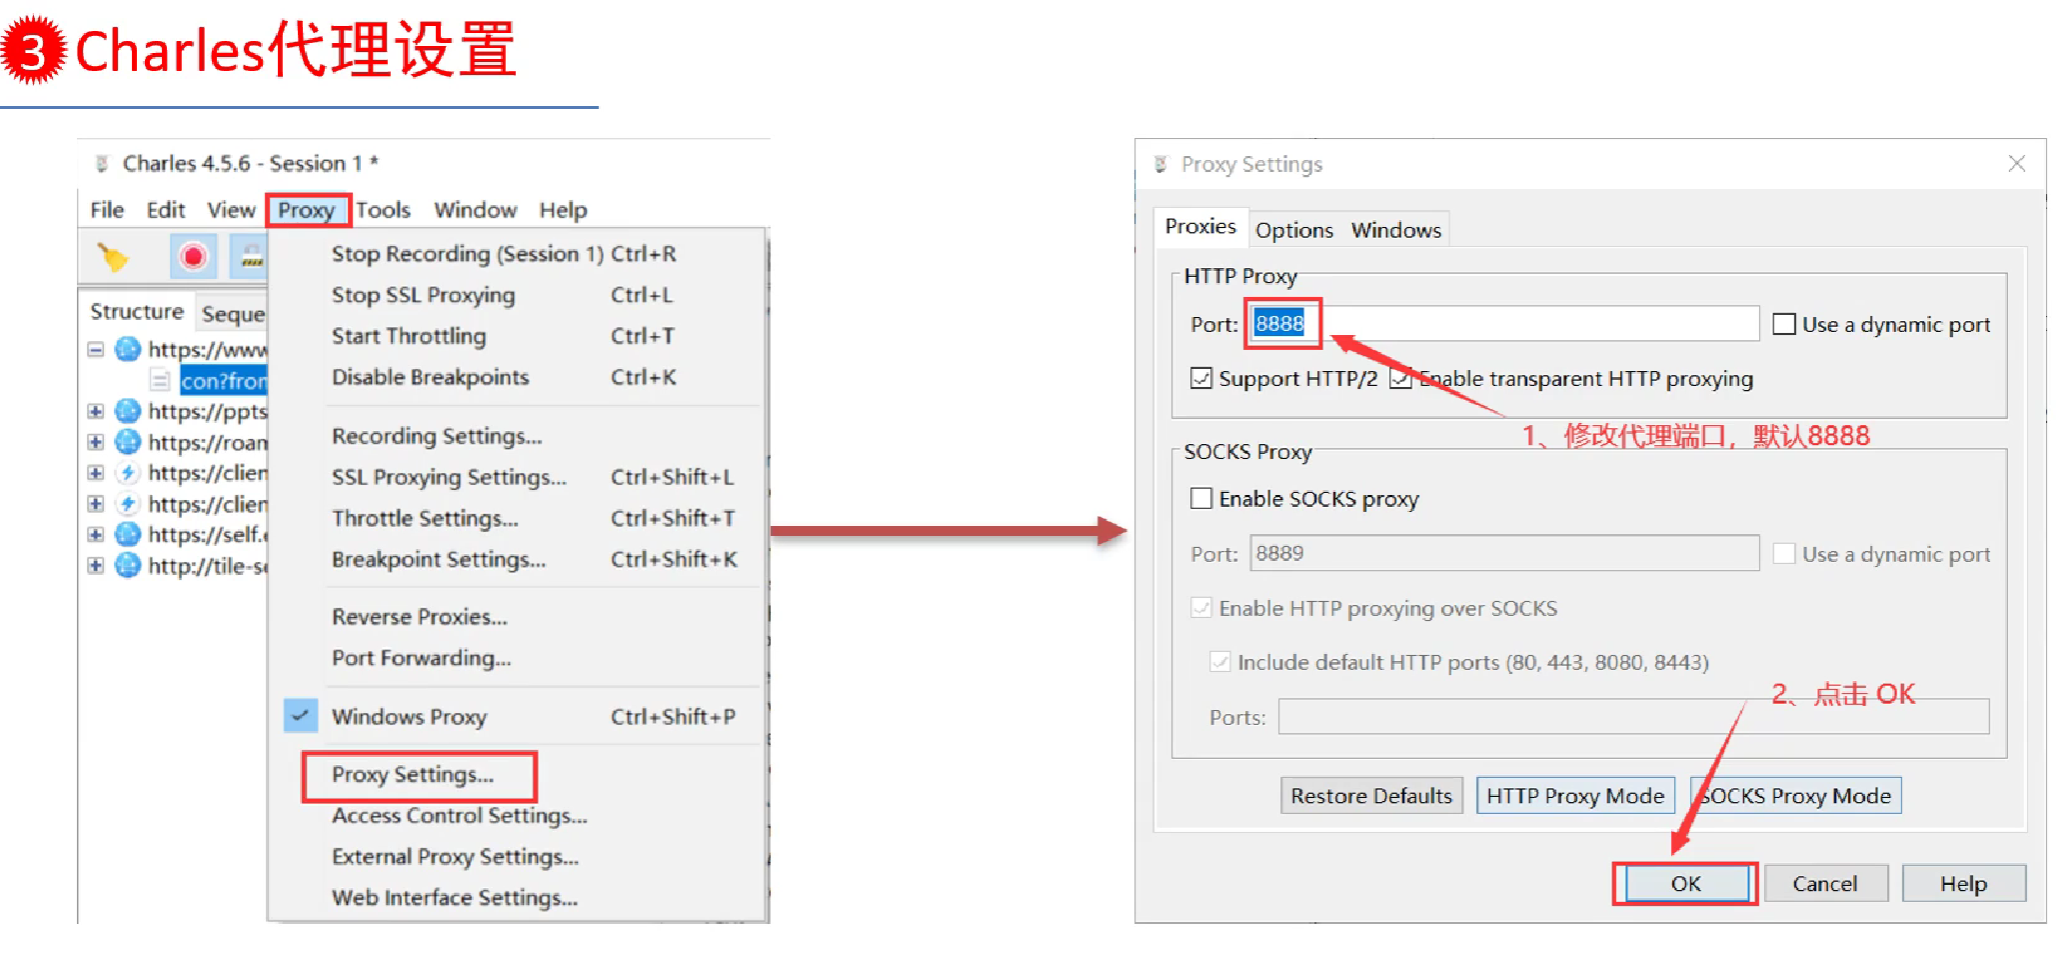Switch to the Sequence tab
Image resolution: width=2072 pixels, height=958 pixels.
(234, 314)
